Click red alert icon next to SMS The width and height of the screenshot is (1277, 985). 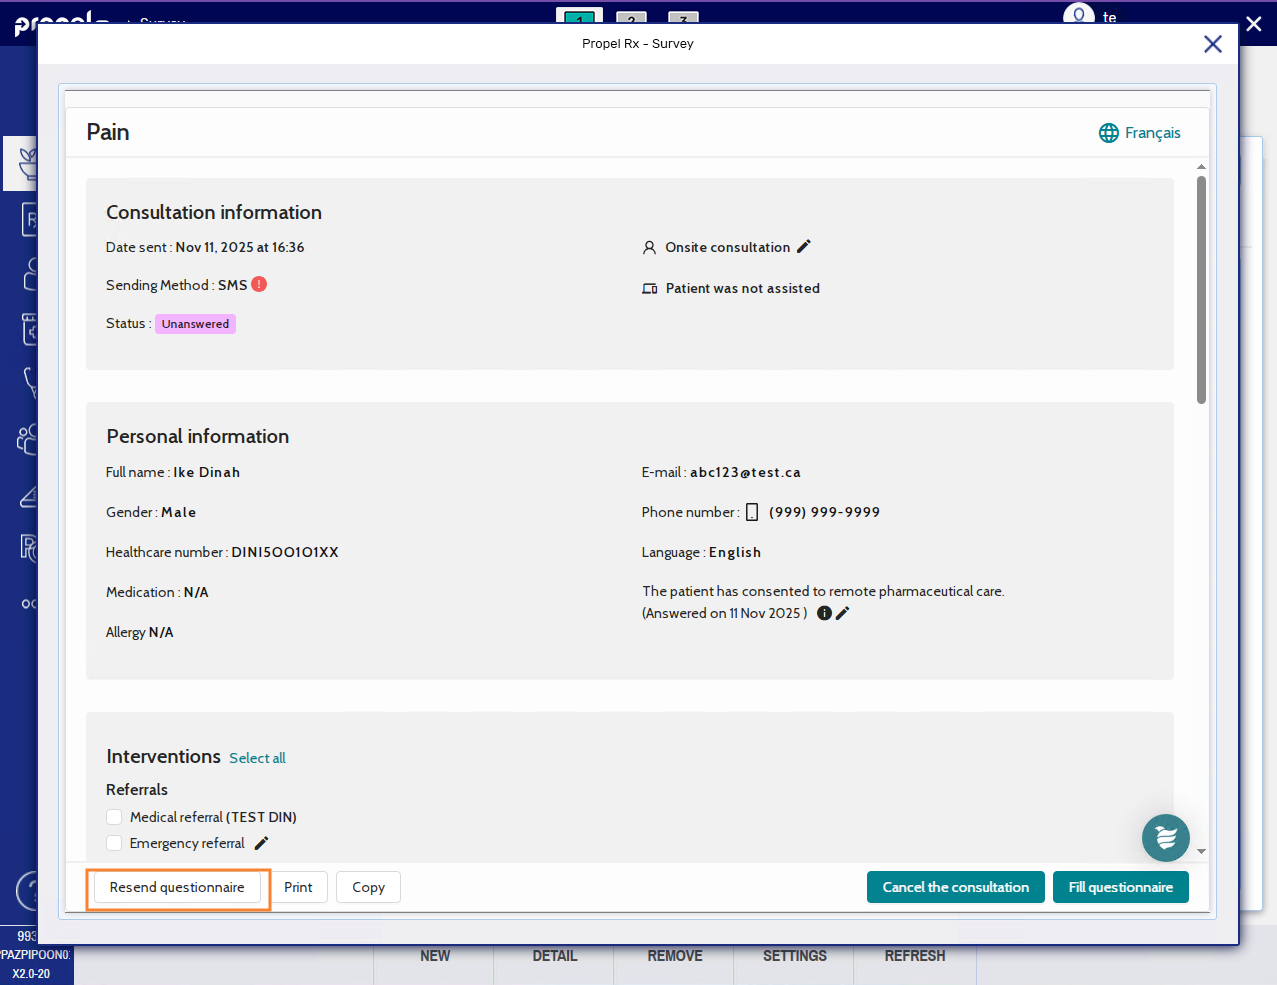(259, 284)
